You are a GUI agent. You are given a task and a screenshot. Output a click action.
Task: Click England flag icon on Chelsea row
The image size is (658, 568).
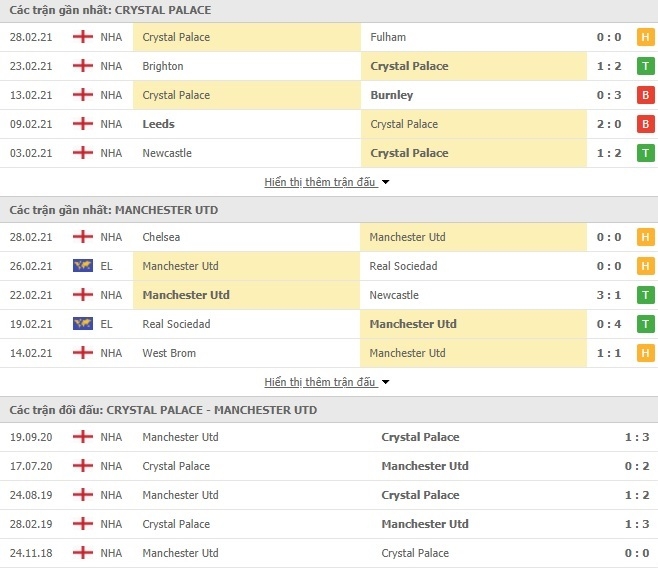pyautogui.click(x=83, y=237)
